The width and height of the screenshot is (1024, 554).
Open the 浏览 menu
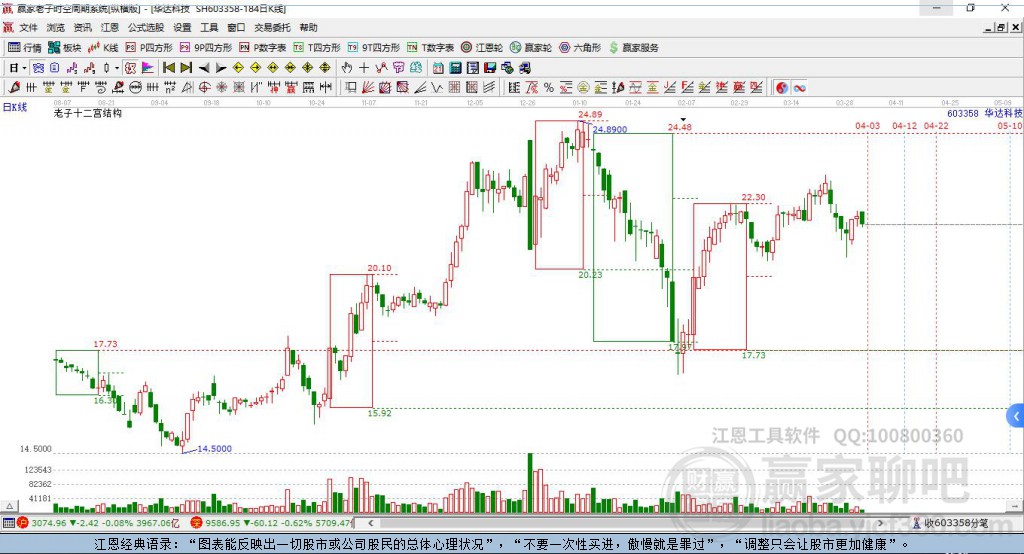pyautogui.click(x=56, y=27)
